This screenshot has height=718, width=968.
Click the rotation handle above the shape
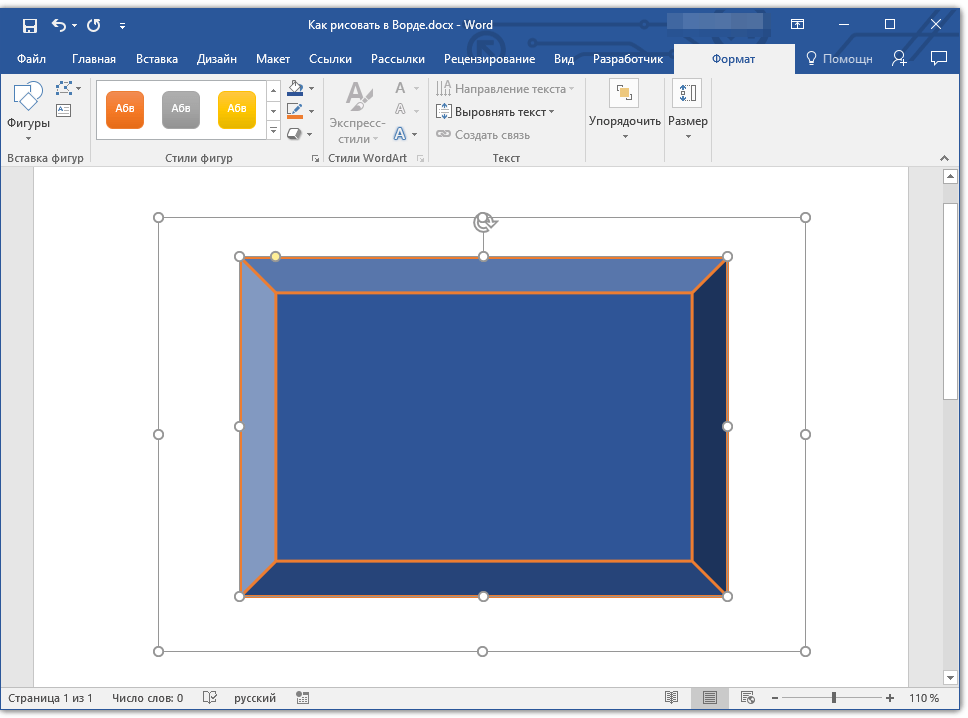click(483, 221)
